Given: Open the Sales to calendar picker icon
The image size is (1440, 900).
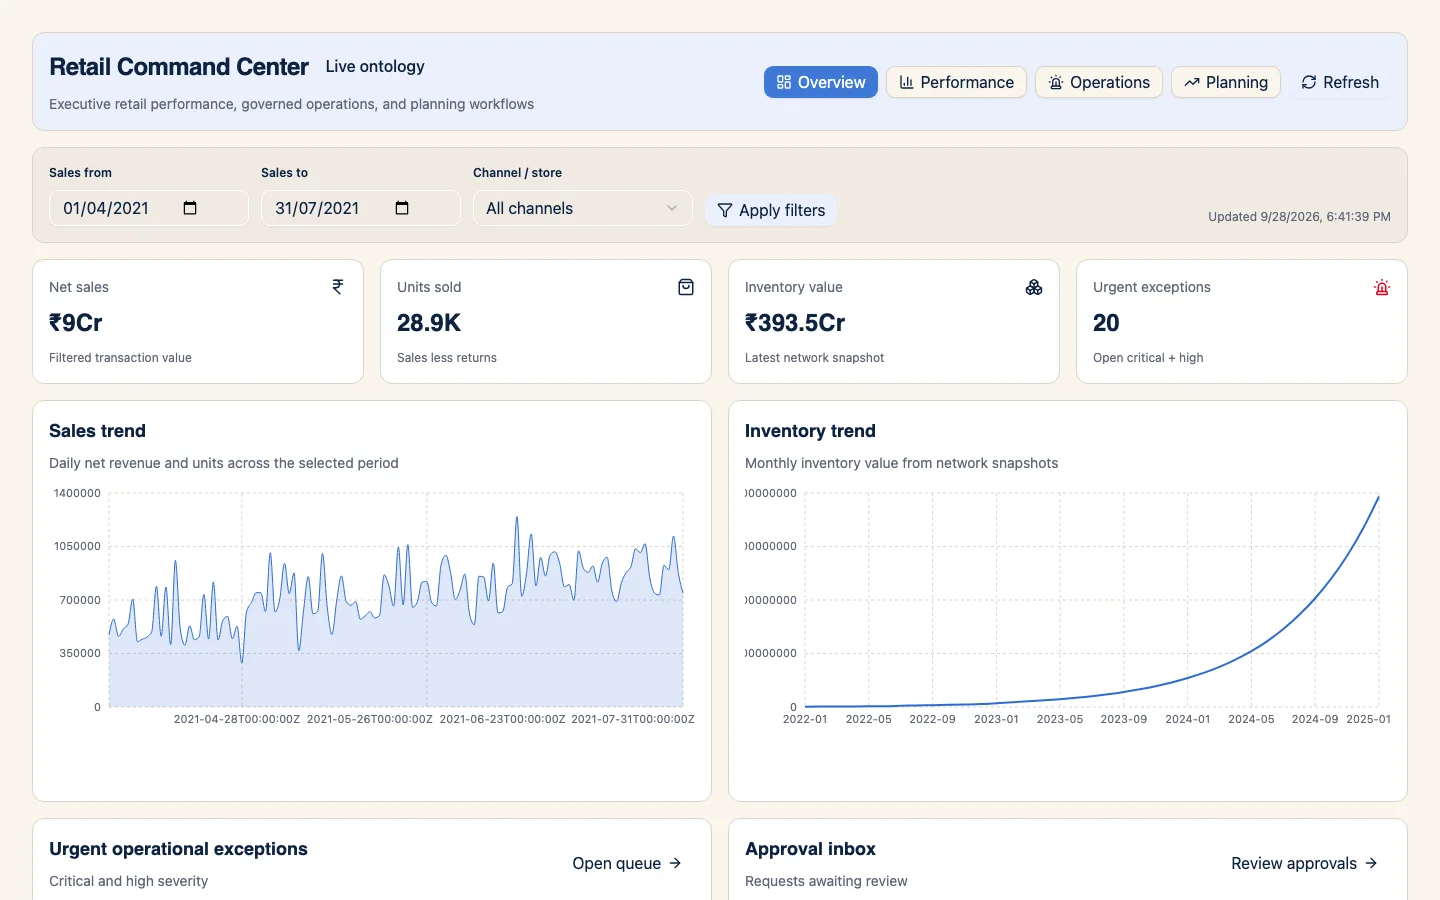Looking at the screenshot, I should 402,208.
